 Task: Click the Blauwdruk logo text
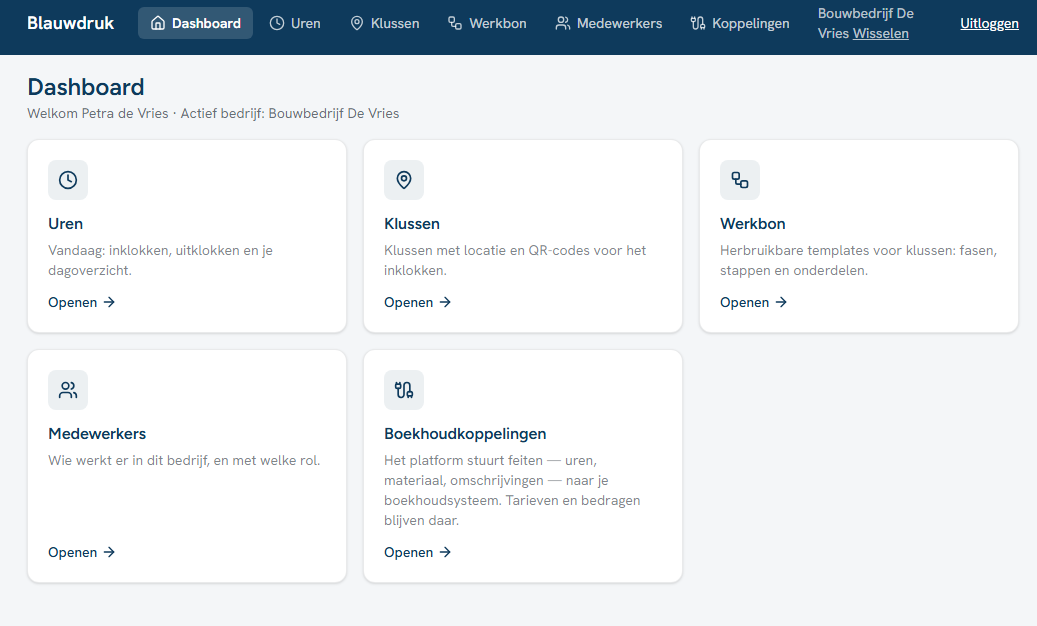(x=70, y=23)
